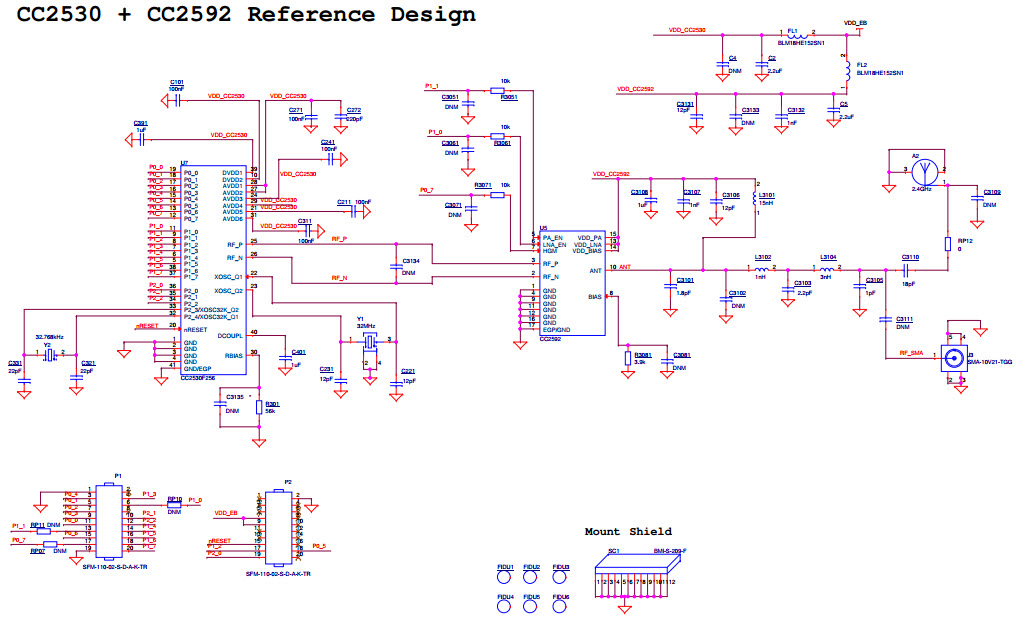Select the Mount Shield section label

[x=630, y=531]
